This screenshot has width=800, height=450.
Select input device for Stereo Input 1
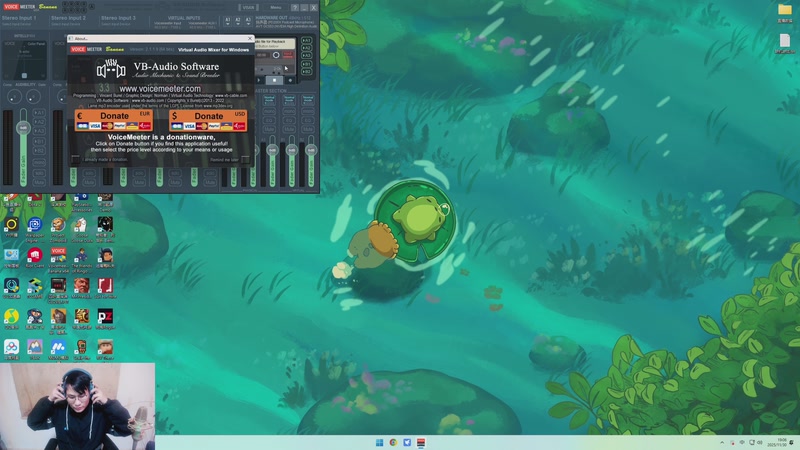15,24
